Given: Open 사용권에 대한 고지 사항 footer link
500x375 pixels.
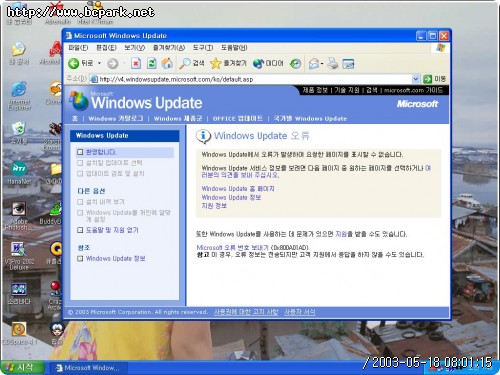Looking at the screenshot, I should point(246,312).
